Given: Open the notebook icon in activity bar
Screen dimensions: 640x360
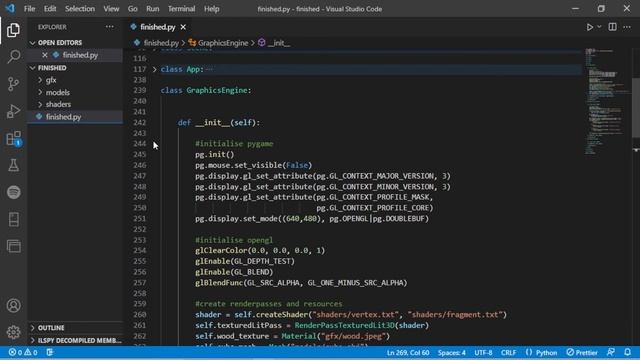Looking at the screenshot, I should tap(13, 219).
